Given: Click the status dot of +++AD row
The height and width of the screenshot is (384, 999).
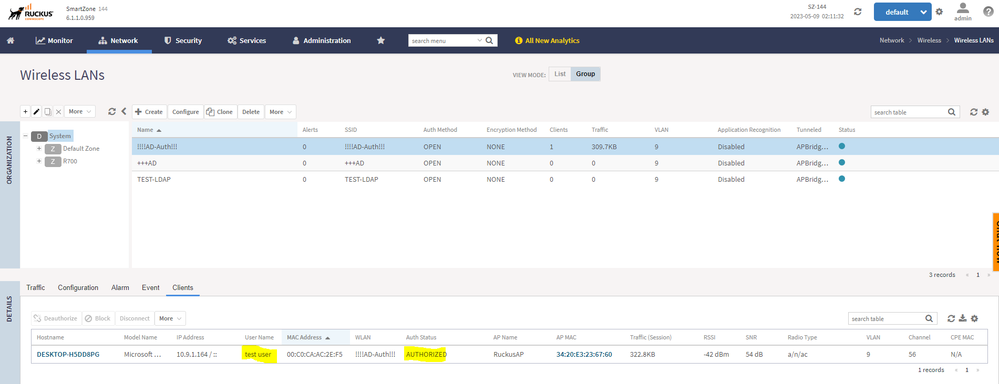Looking at the screenshot, I should tap(842, 162).
